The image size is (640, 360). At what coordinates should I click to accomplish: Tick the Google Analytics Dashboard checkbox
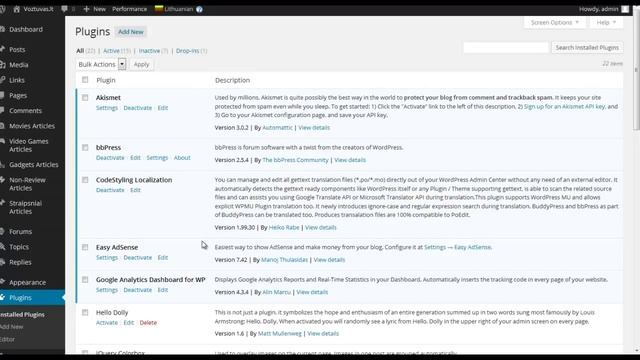(85, 280)
